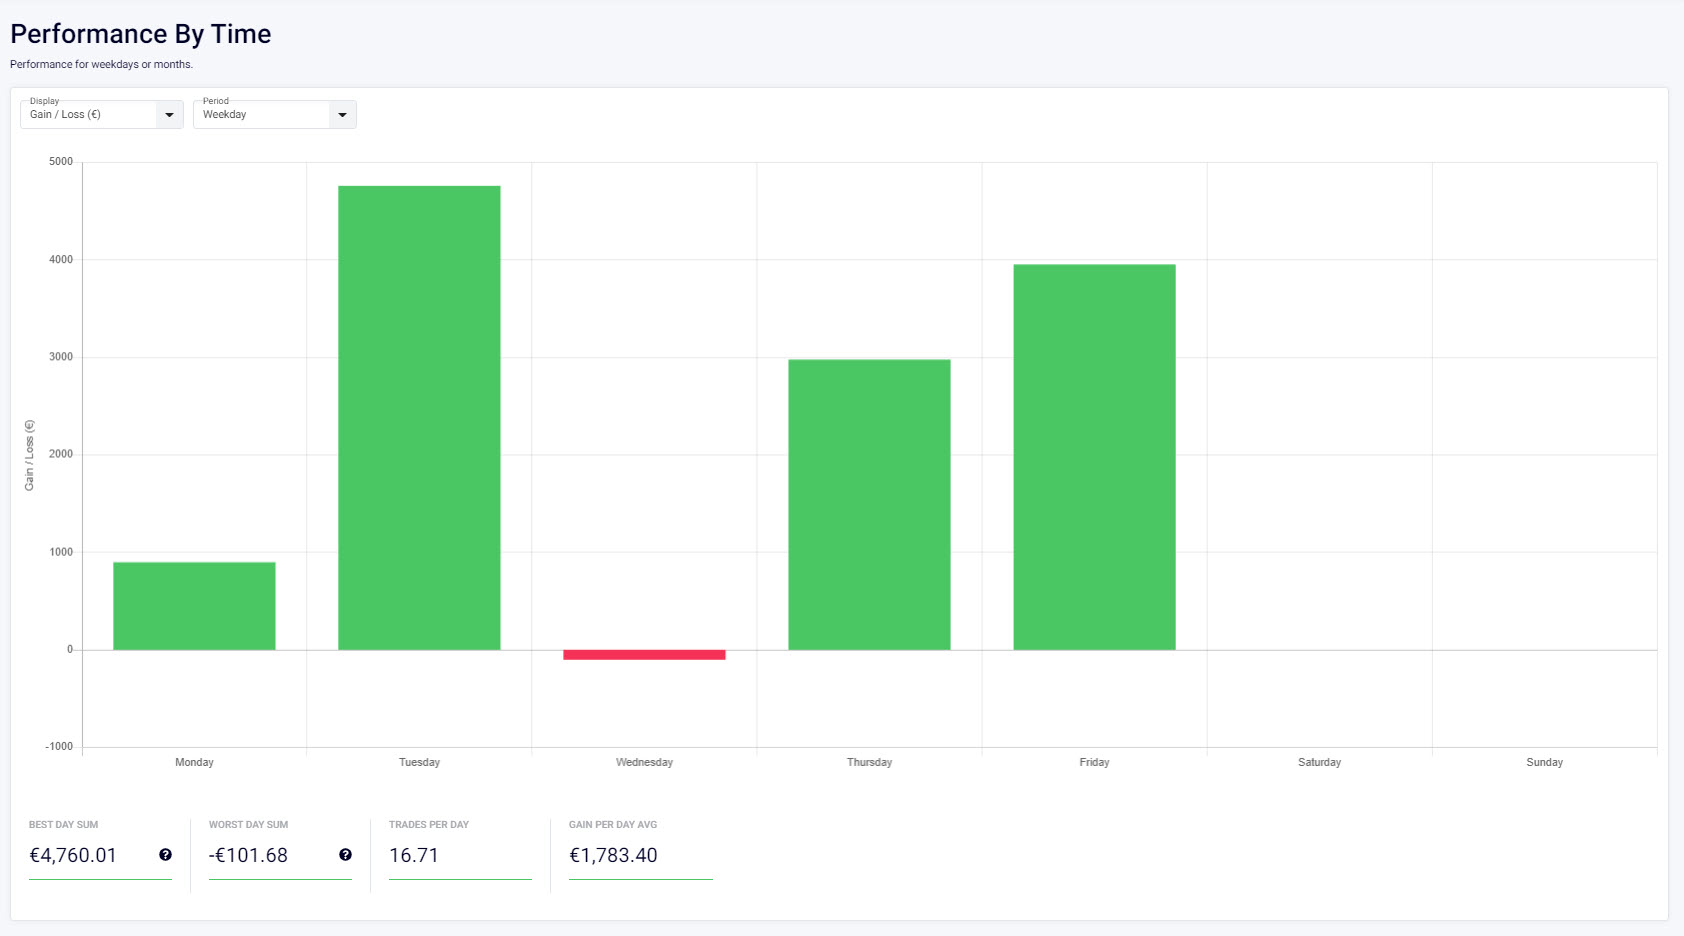Viewport: 1684px width, 936px height.
Task: Open the Display dropdown arrow
Action: tap(169, 115)
